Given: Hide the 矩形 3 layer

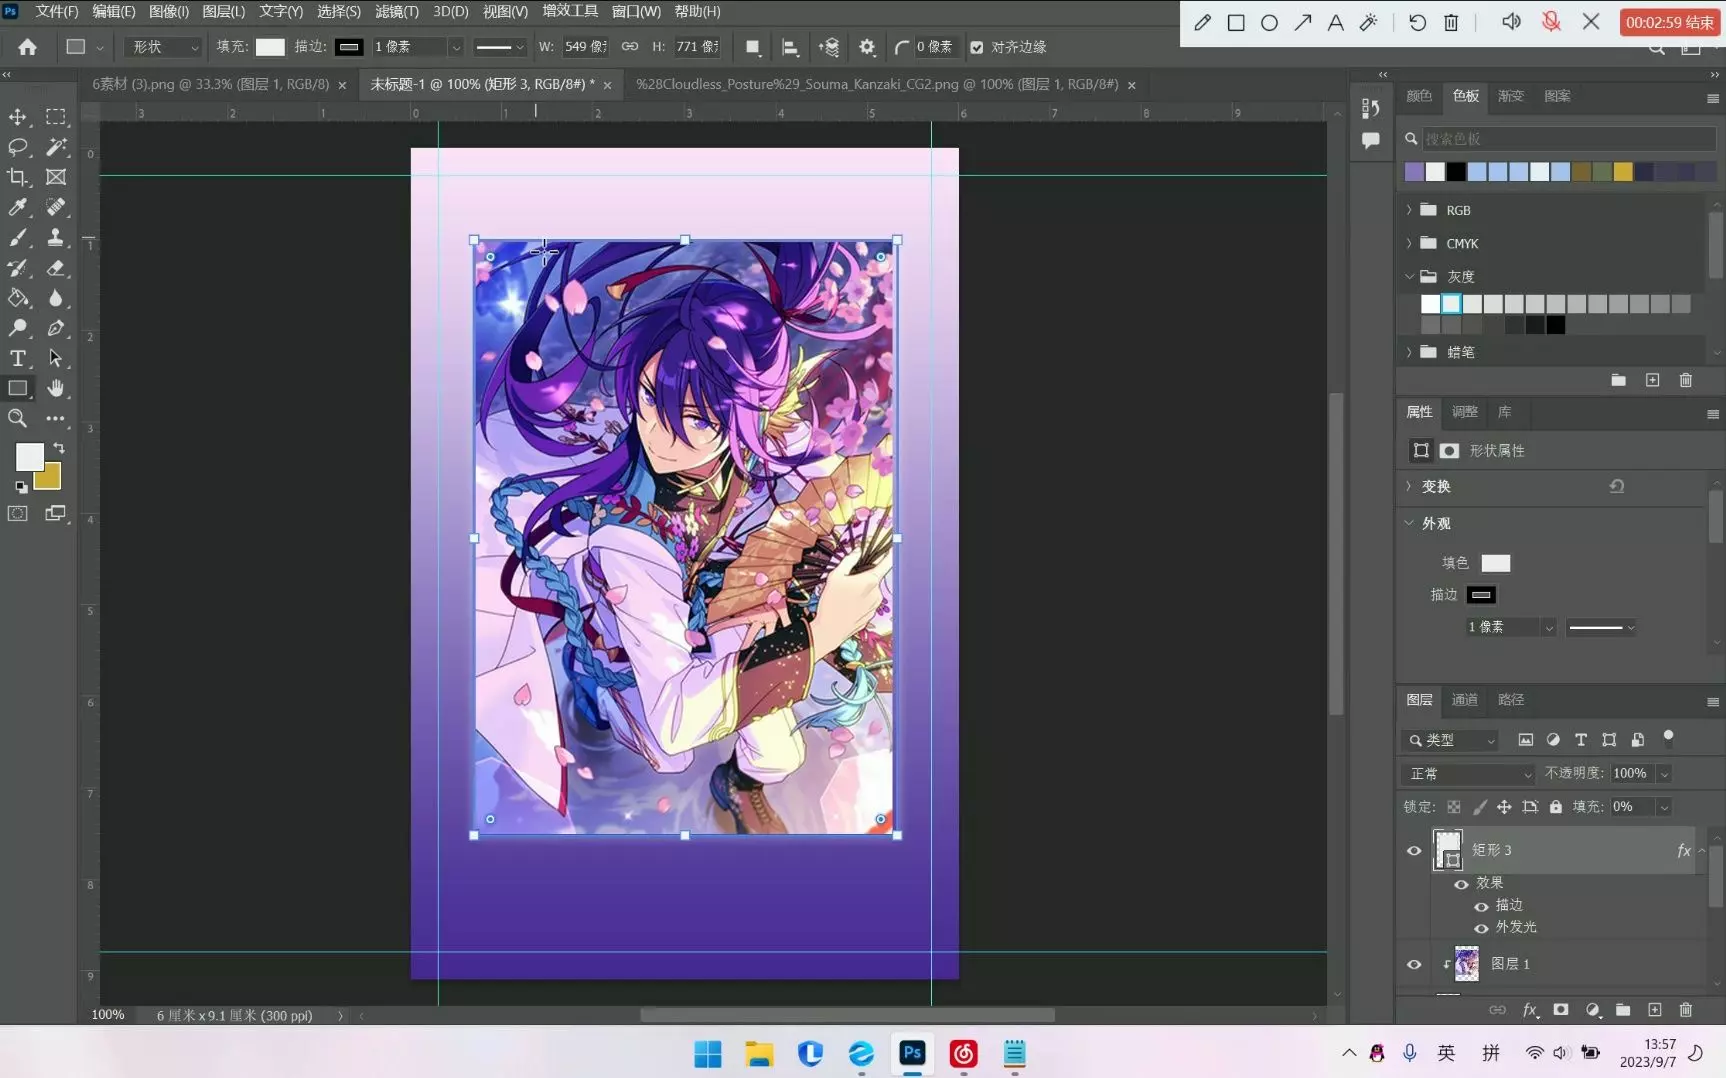Looking at the screenshot, I should click(1414, 851).
